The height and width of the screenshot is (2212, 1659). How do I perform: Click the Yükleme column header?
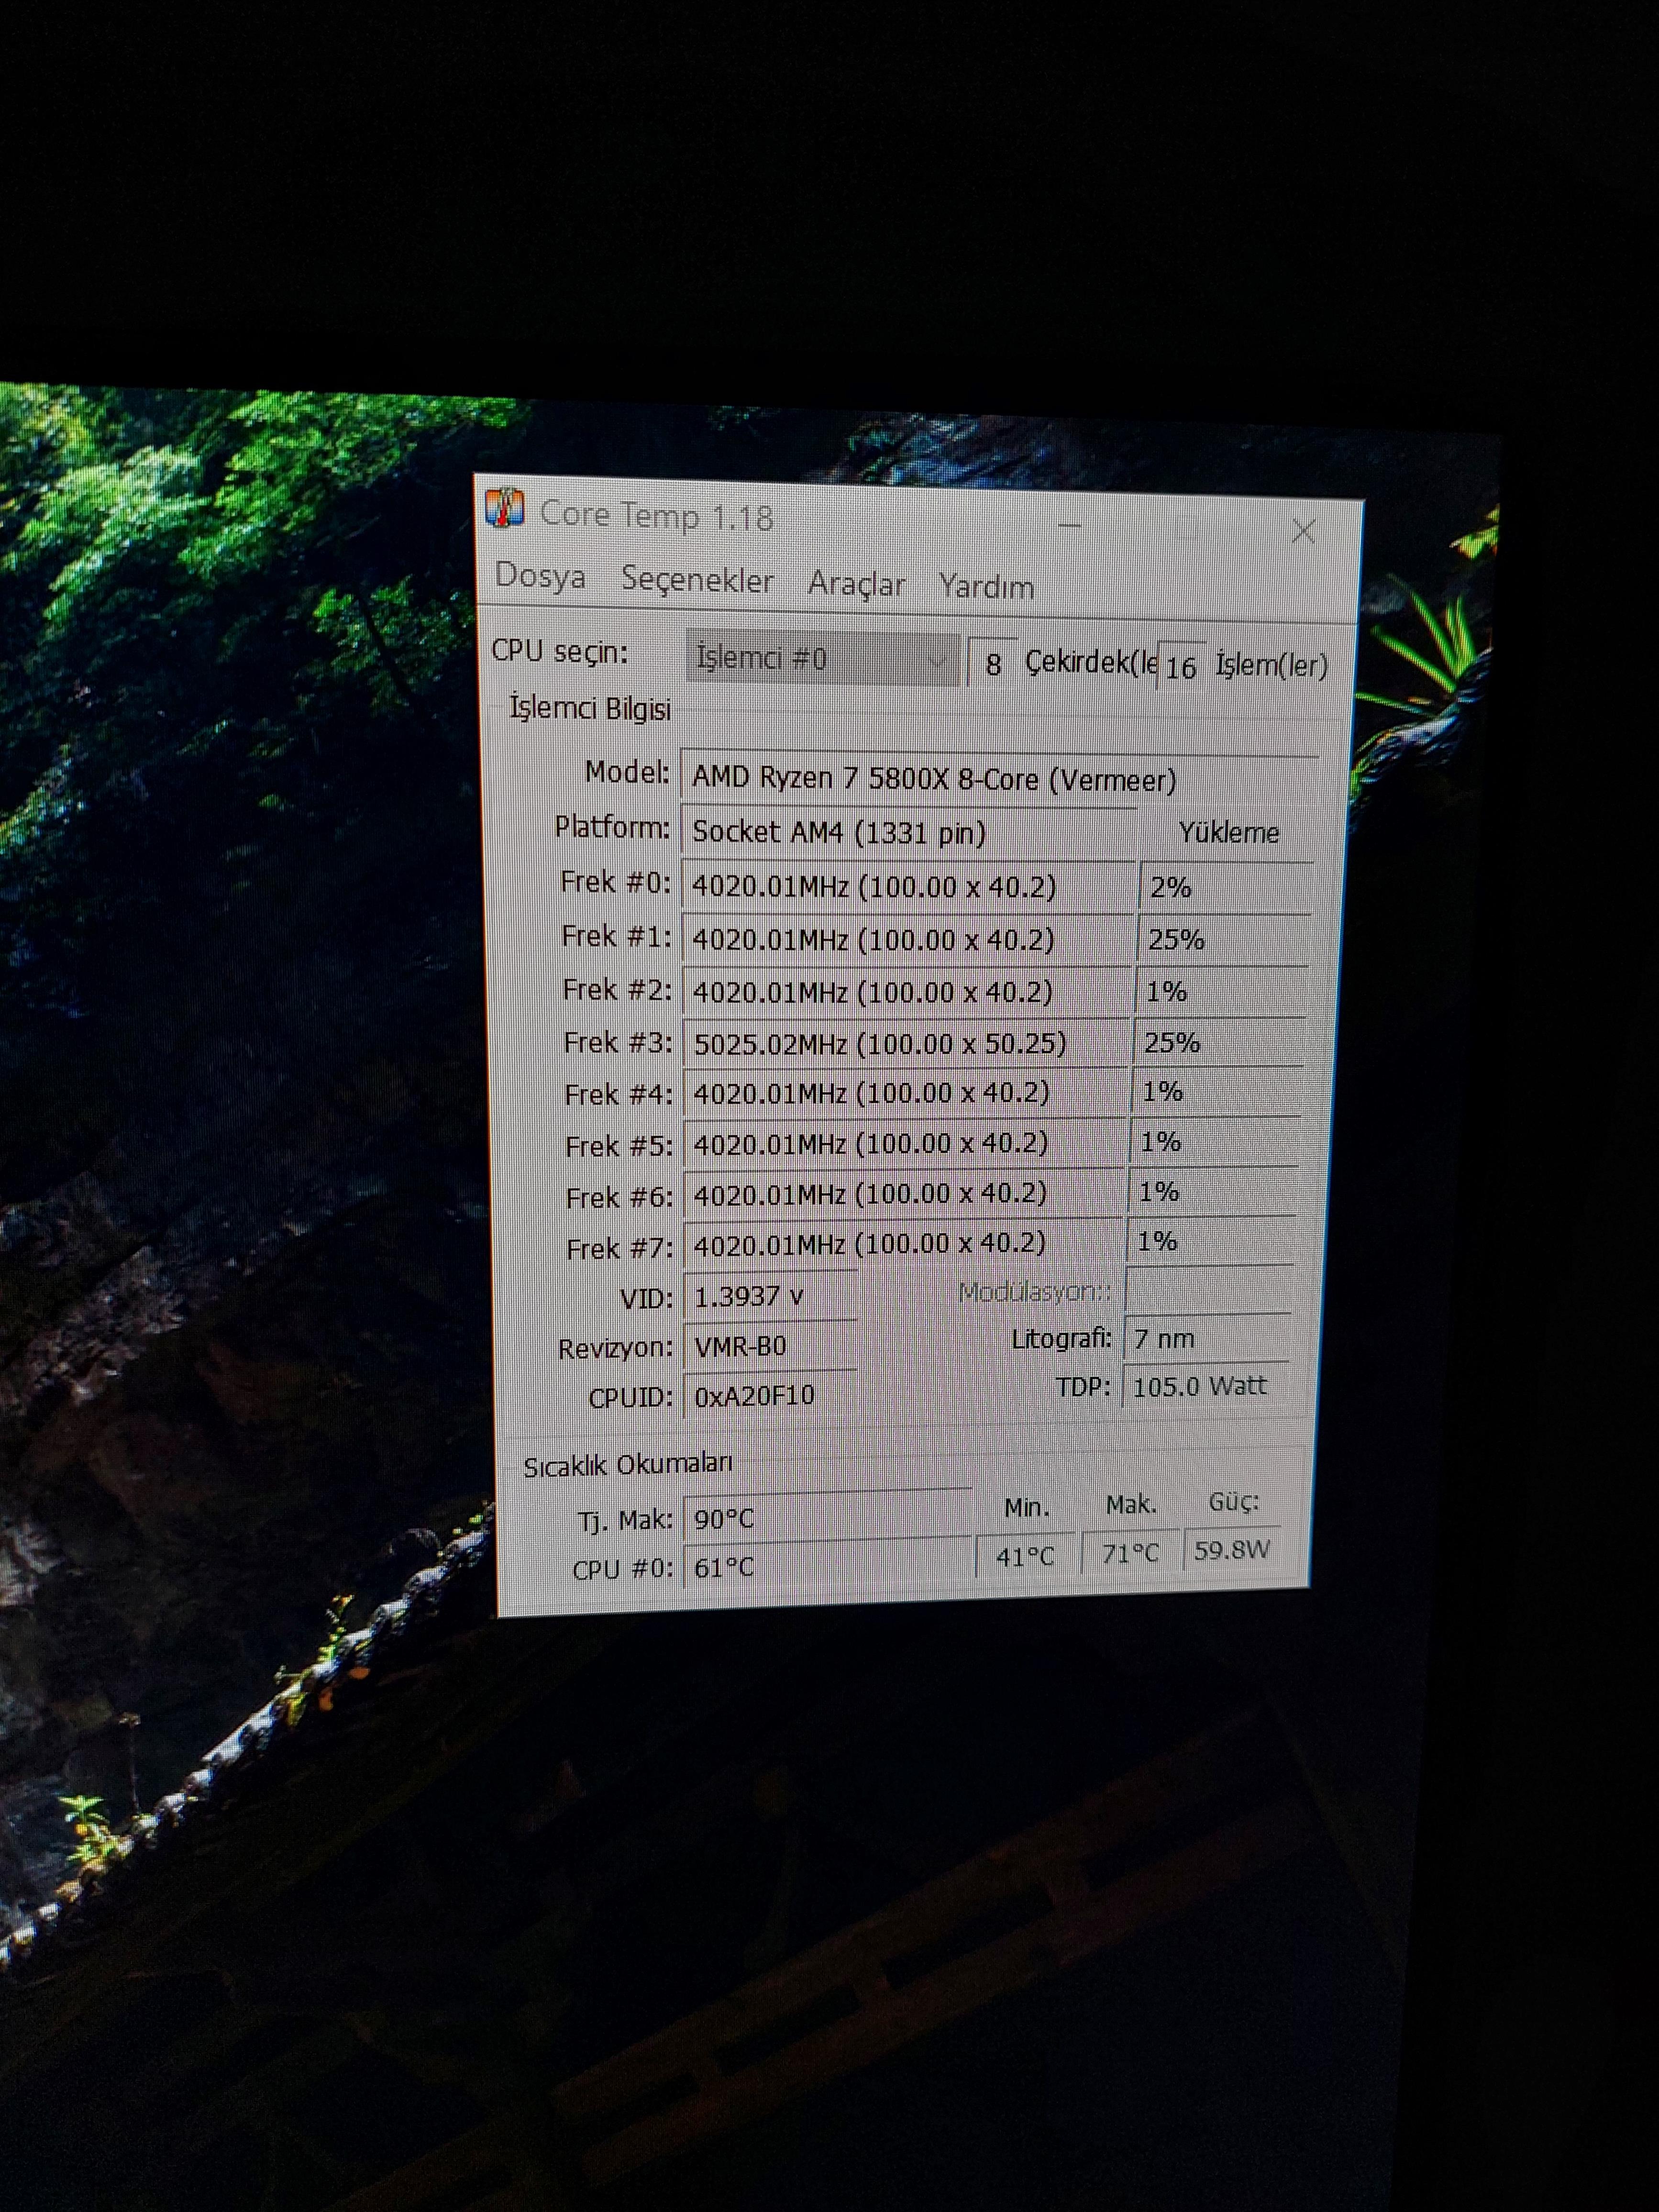click(1228, 832)
